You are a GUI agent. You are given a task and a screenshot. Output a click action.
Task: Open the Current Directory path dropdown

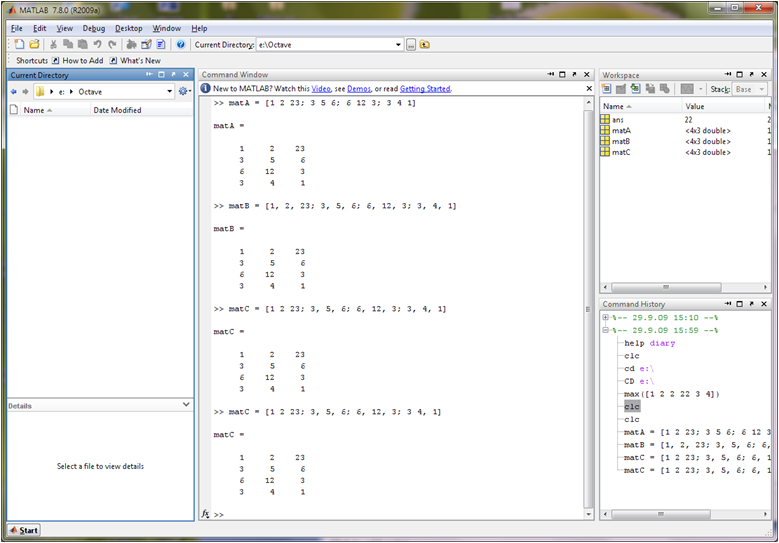coord(398,45)
